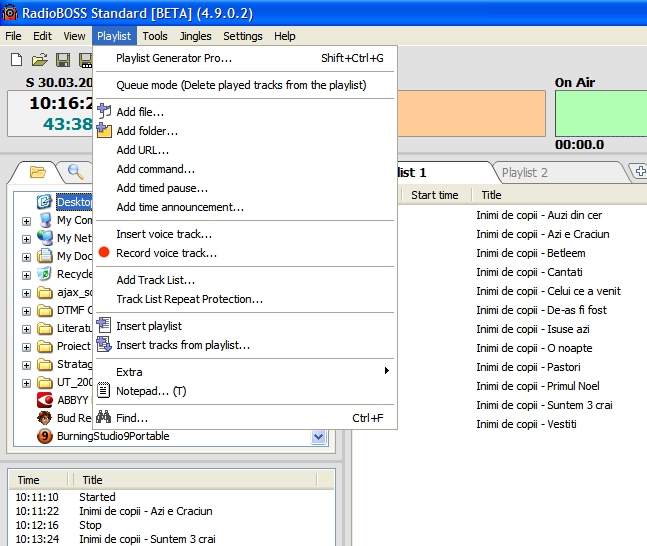Expand the ajax folder tree node

pyautogui.click(x=26, y=293)
